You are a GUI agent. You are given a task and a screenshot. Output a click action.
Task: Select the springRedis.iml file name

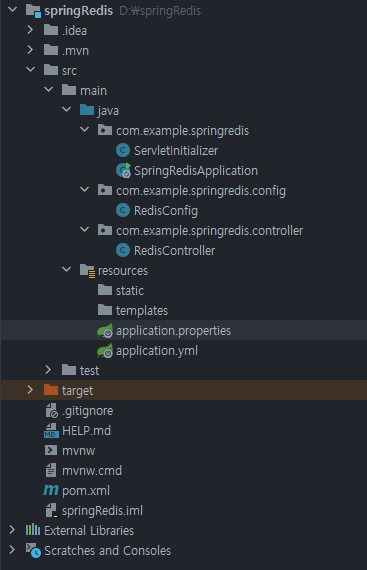tap(102, 511)
